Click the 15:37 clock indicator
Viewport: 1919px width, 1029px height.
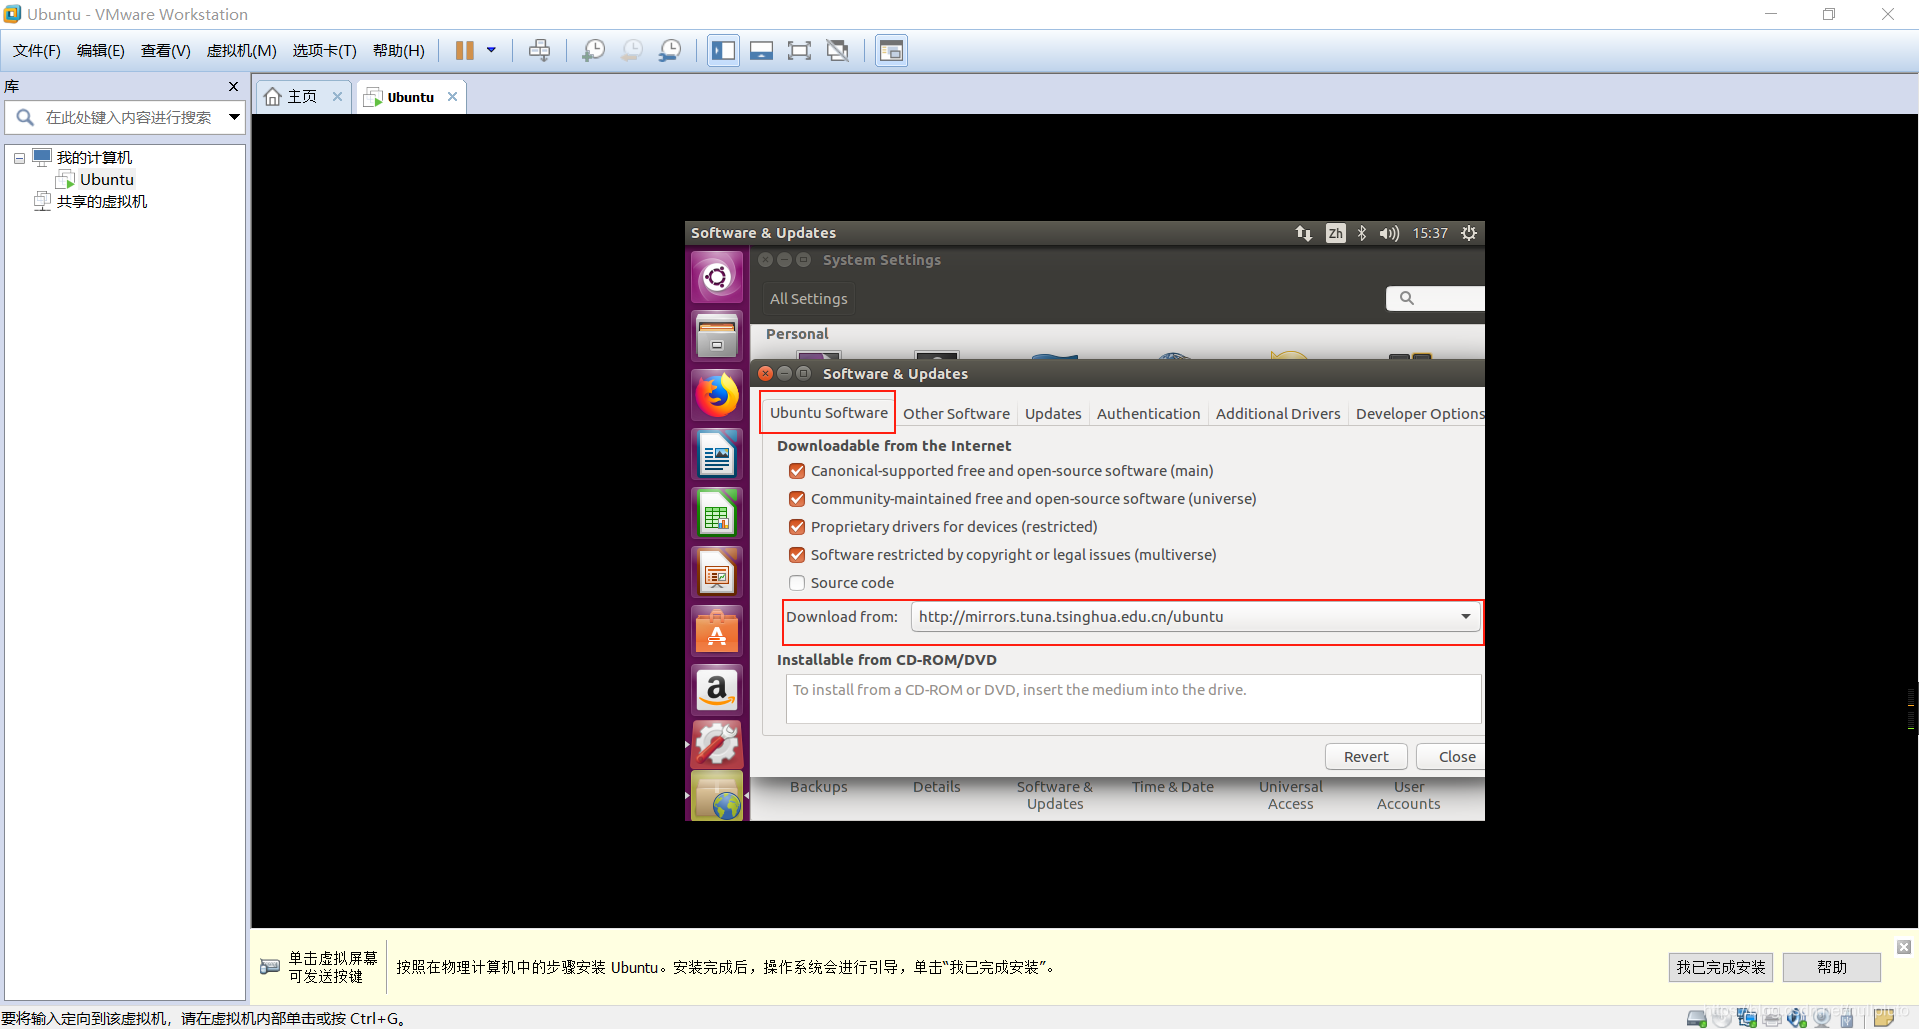1430,233
